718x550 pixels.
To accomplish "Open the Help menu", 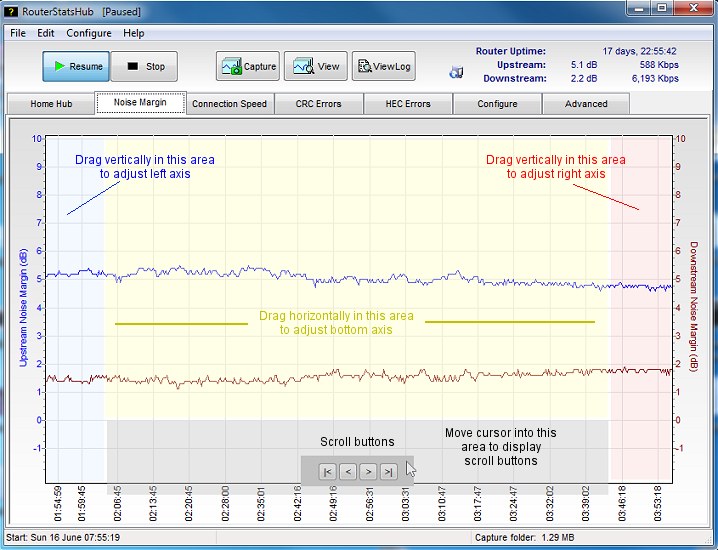I will 134,33.
